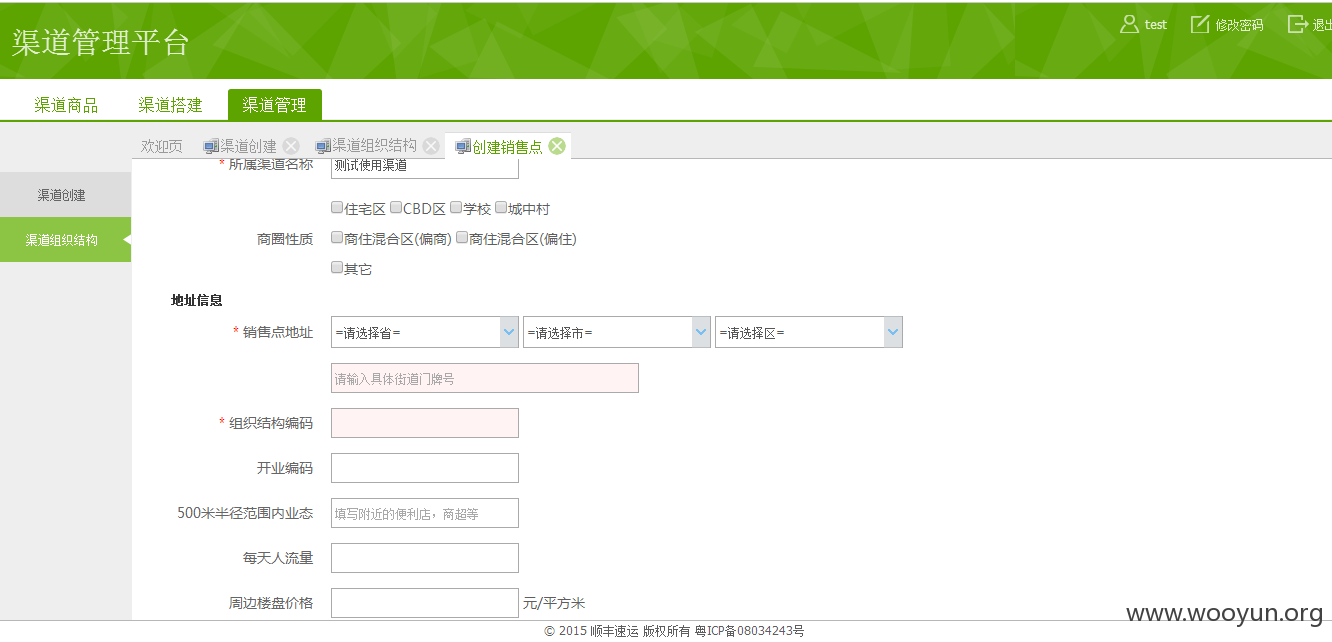Screen dimensions: 1332x642
Task: Click the monitor icon on 渠道创建 tab
Action: click(x=211, y=147)
